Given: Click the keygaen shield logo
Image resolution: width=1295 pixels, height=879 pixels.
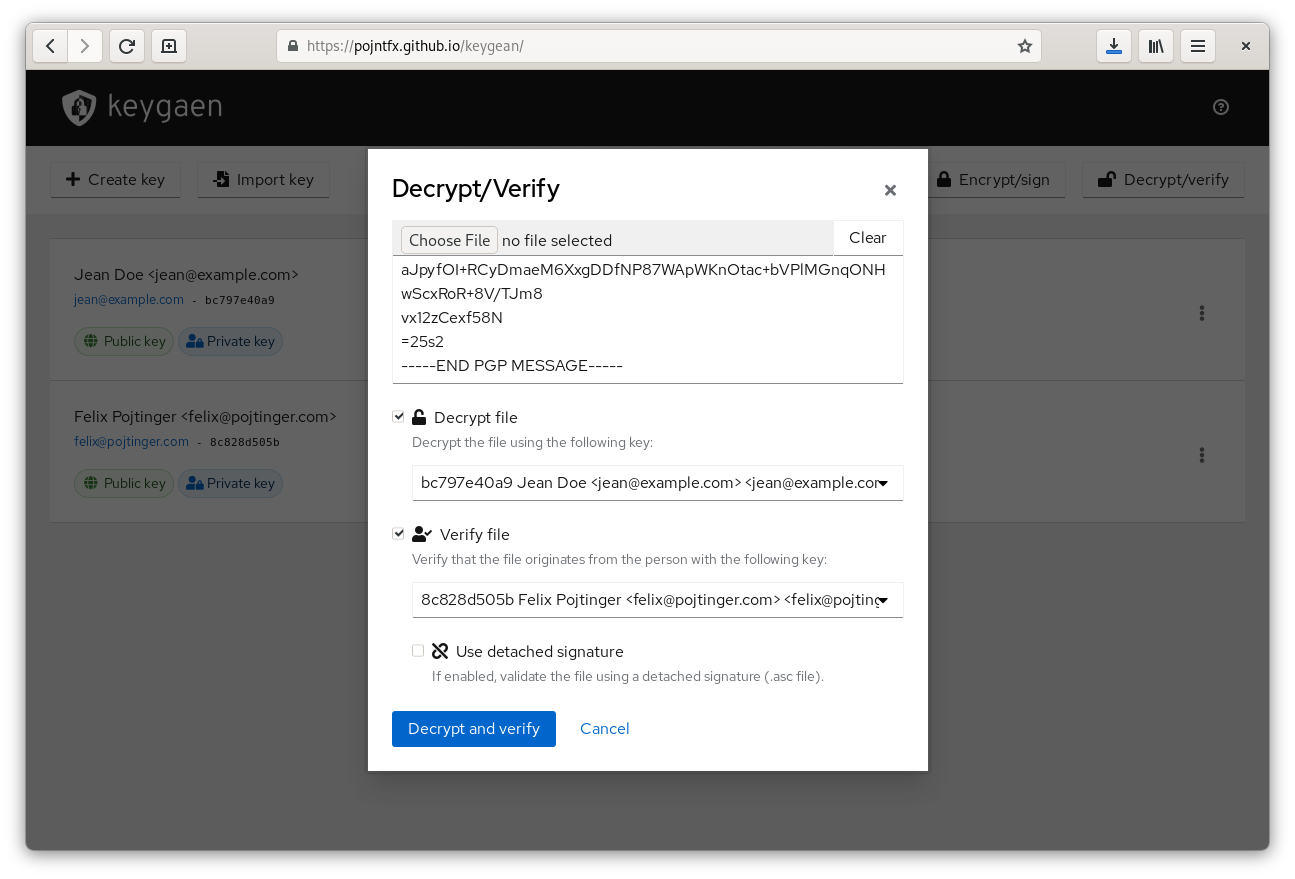Looking at the screenshot, I should 79,108.
